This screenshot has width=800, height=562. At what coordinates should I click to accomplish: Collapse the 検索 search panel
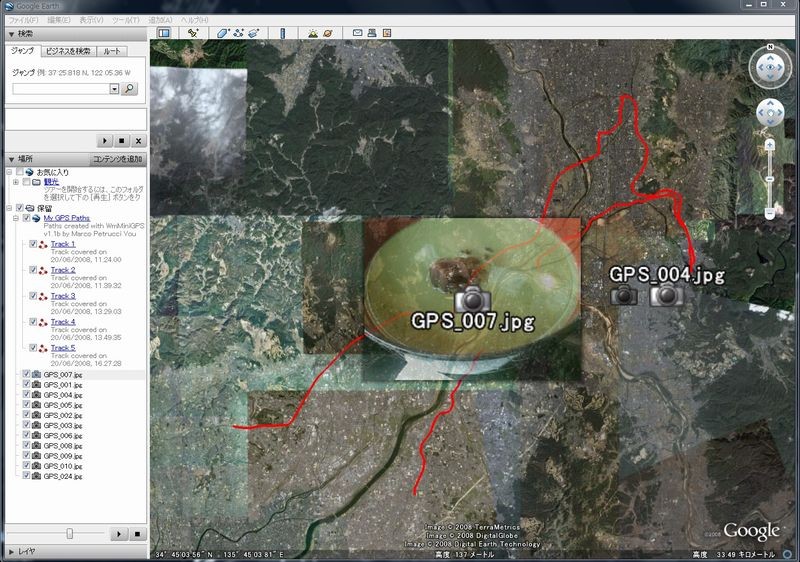(x=11, y=34)
